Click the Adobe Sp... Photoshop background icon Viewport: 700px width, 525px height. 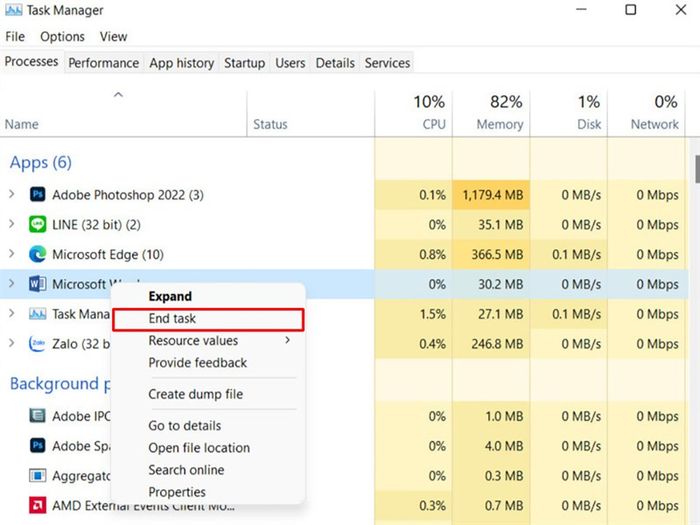(38, 446)
